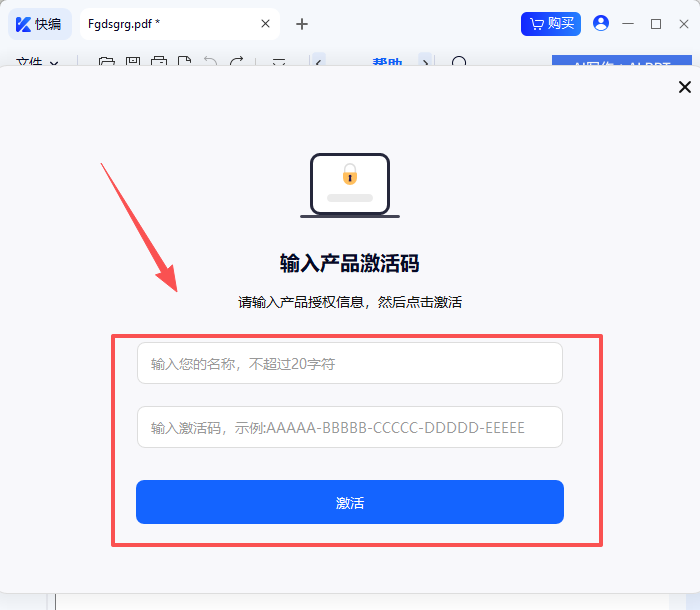Open a new tab with plus icon

(302, 24)
